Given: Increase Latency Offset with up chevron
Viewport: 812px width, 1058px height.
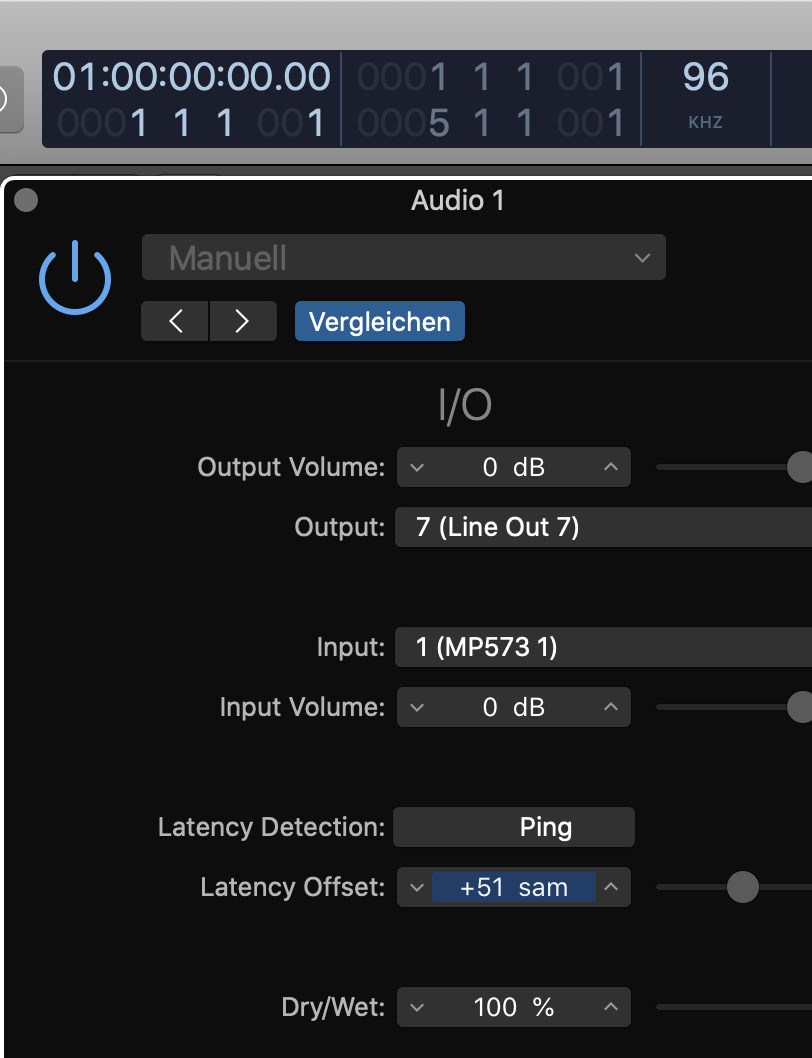Looking at the screenshot, I should click(611, 887).
